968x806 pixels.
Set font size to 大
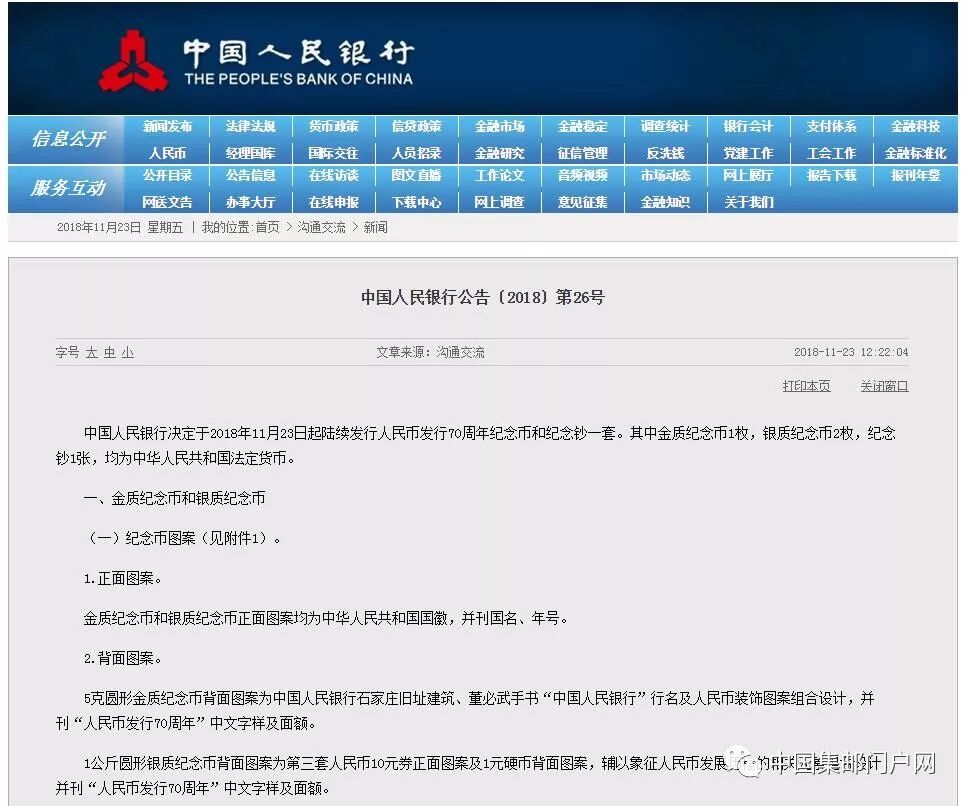[x=91, y=352]
